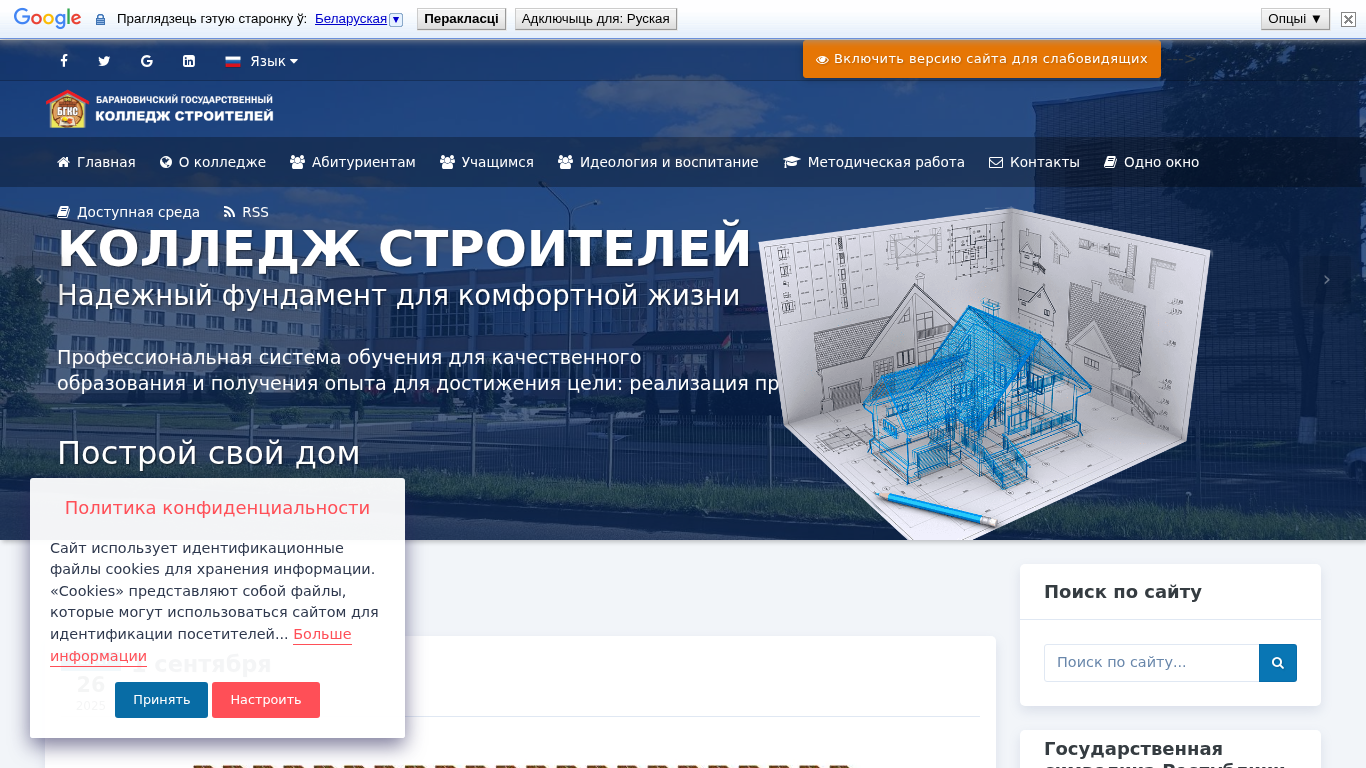Open the Контакты menu item
This screenshot has height=768, width=1366.
[x=1034, y=162]
